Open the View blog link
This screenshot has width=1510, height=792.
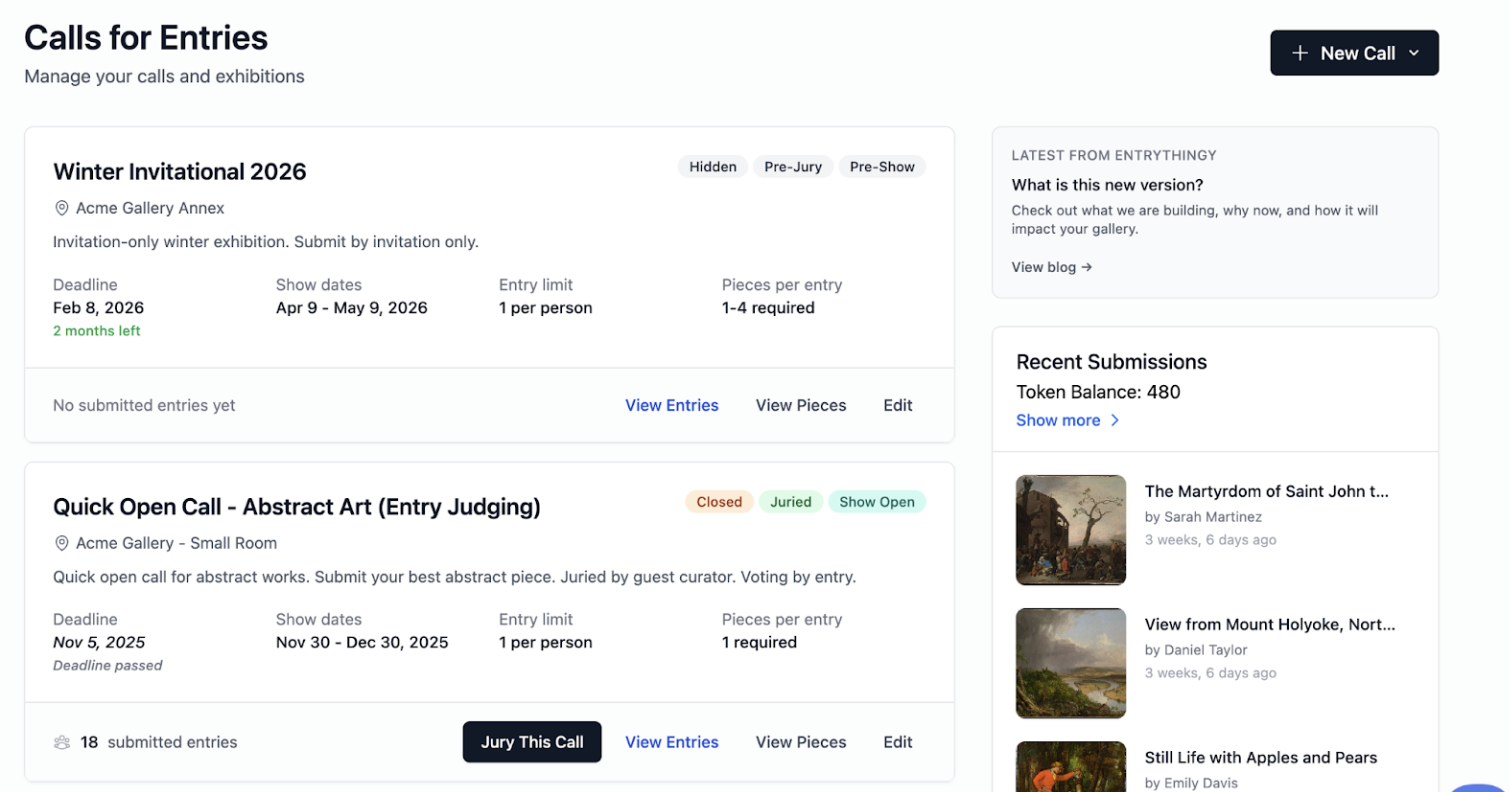pos(1051,267)
